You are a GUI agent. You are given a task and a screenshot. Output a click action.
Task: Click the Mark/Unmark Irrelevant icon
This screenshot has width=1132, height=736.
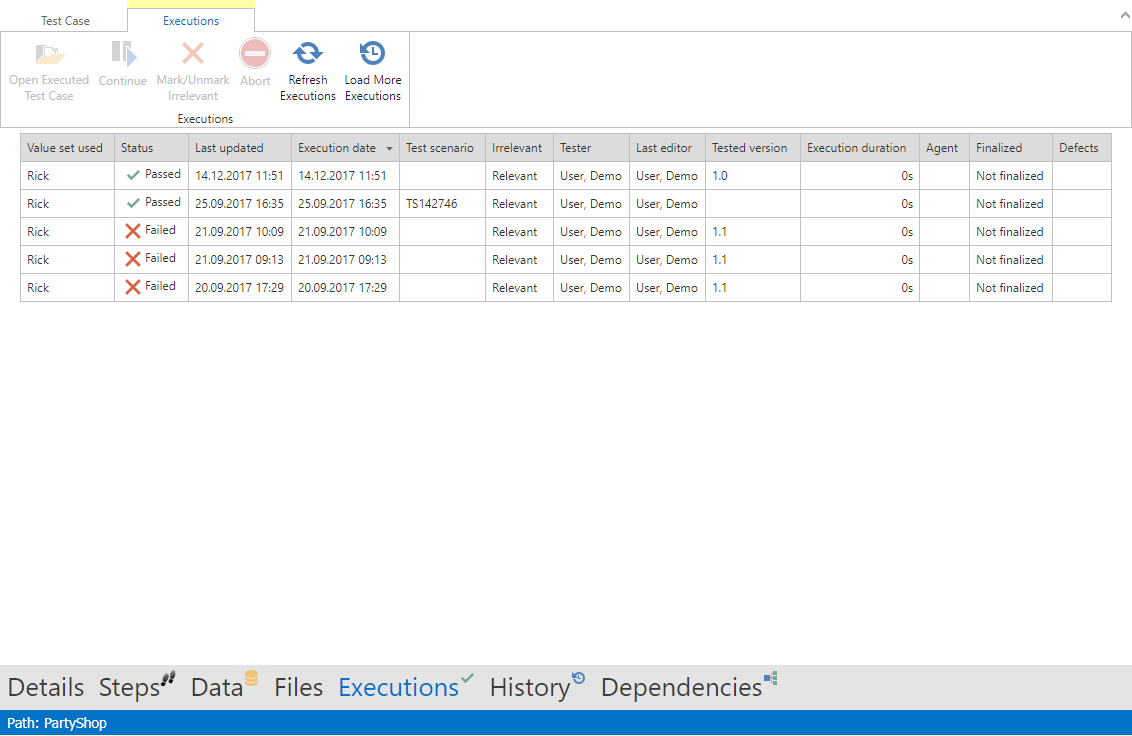pos(193,54)
